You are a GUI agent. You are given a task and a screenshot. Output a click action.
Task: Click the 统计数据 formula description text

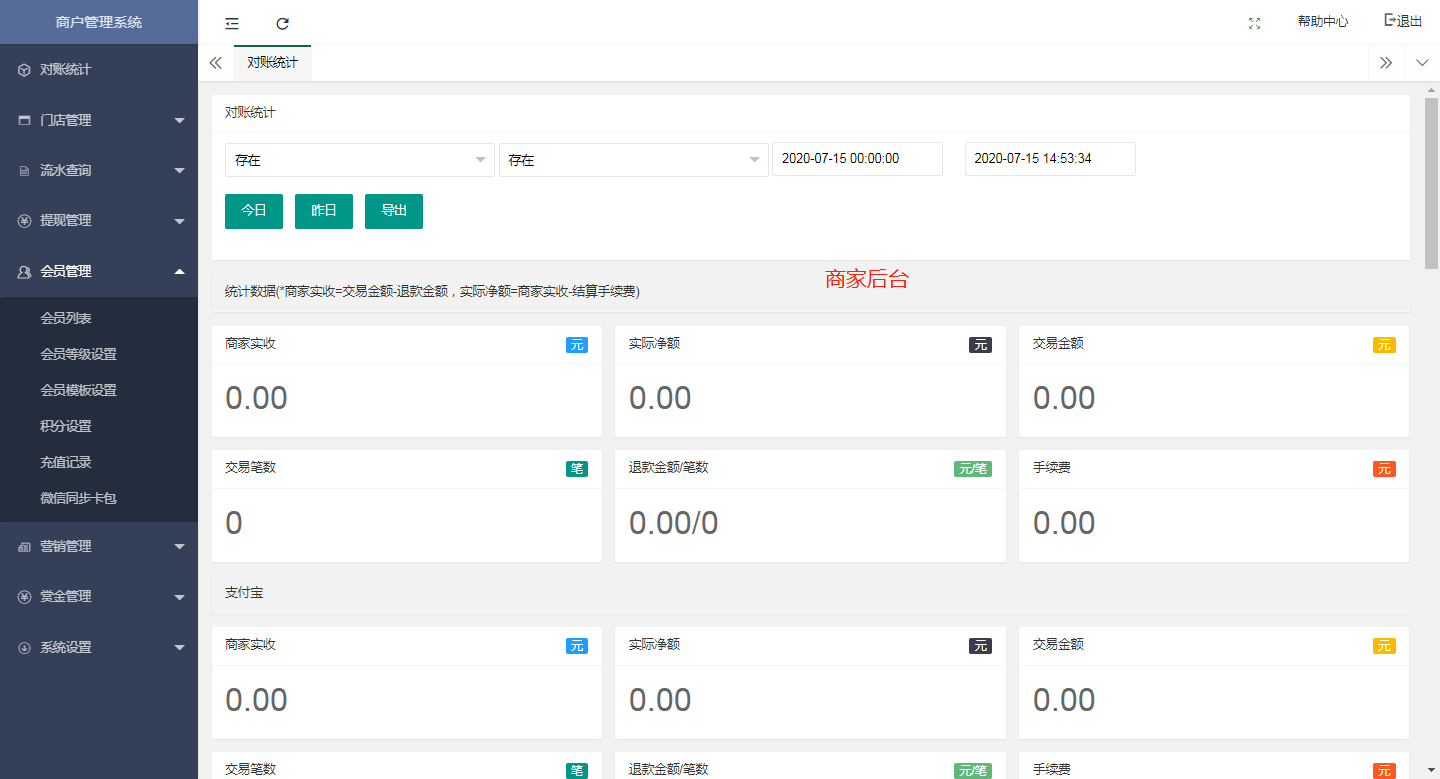(x=432, y=292)
